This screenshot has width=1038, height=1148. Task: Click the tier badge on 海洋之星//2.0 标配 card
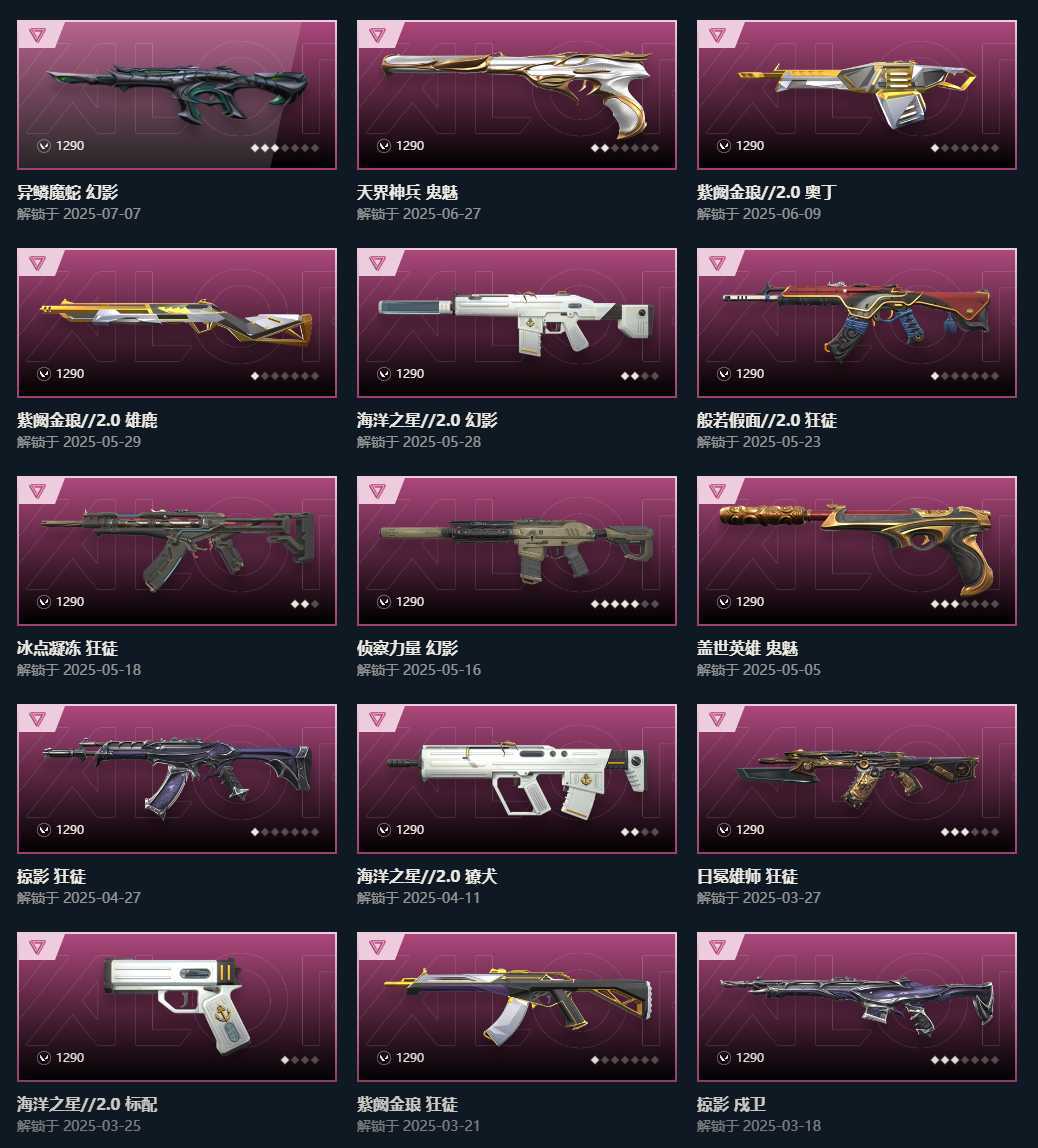(37, 946)
